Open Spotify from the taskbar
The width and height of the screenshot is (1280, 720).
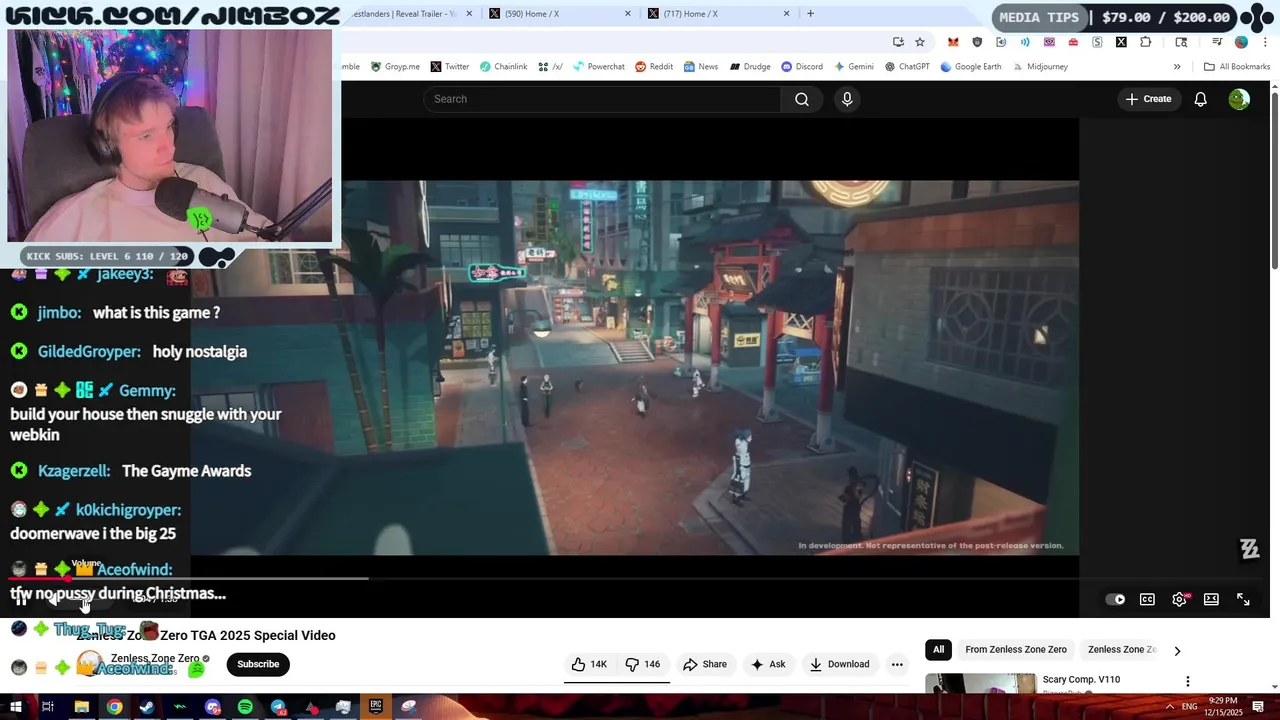[x=245, y=707]
